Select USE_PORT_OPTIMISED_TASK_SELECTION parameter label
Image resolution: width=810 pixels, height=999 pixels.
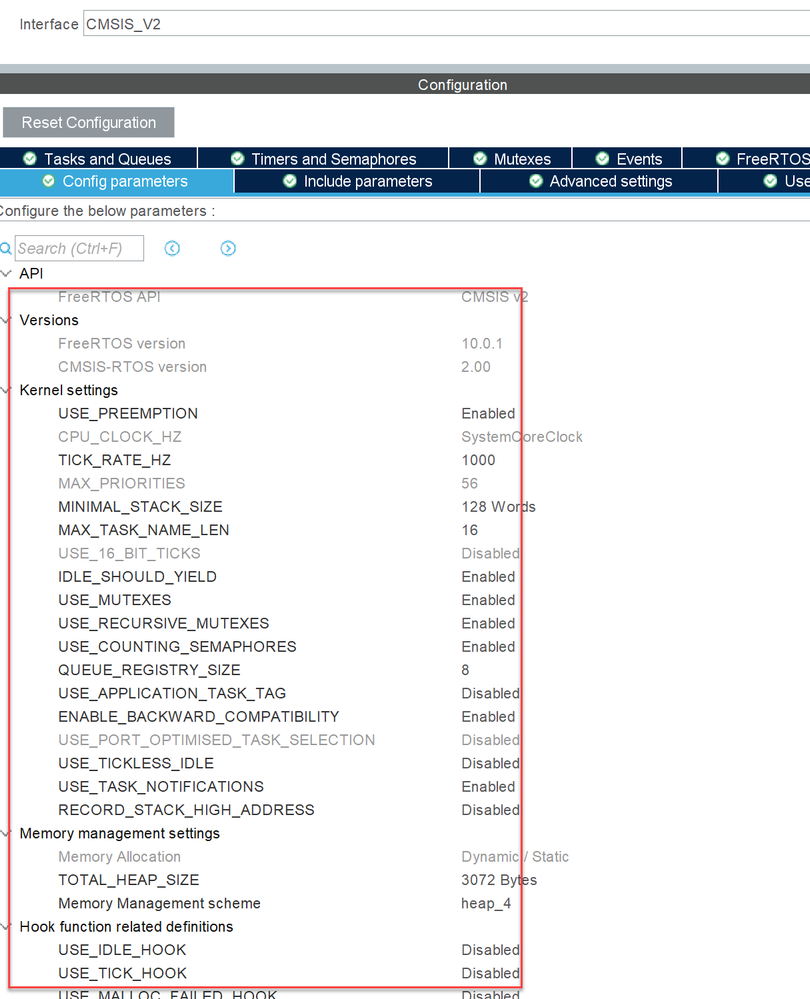coord(217,740)
